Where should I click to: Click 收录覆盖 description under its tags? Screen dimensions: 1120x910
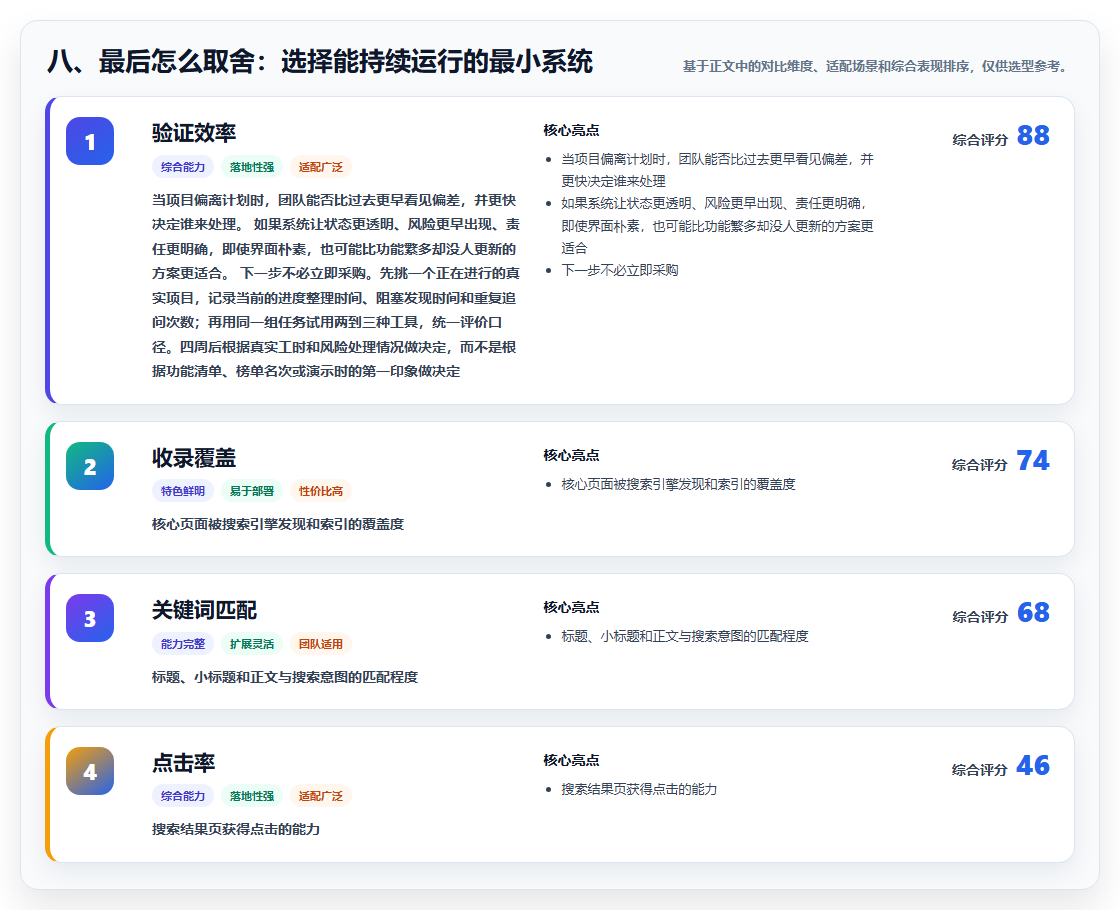click(278, 524)
